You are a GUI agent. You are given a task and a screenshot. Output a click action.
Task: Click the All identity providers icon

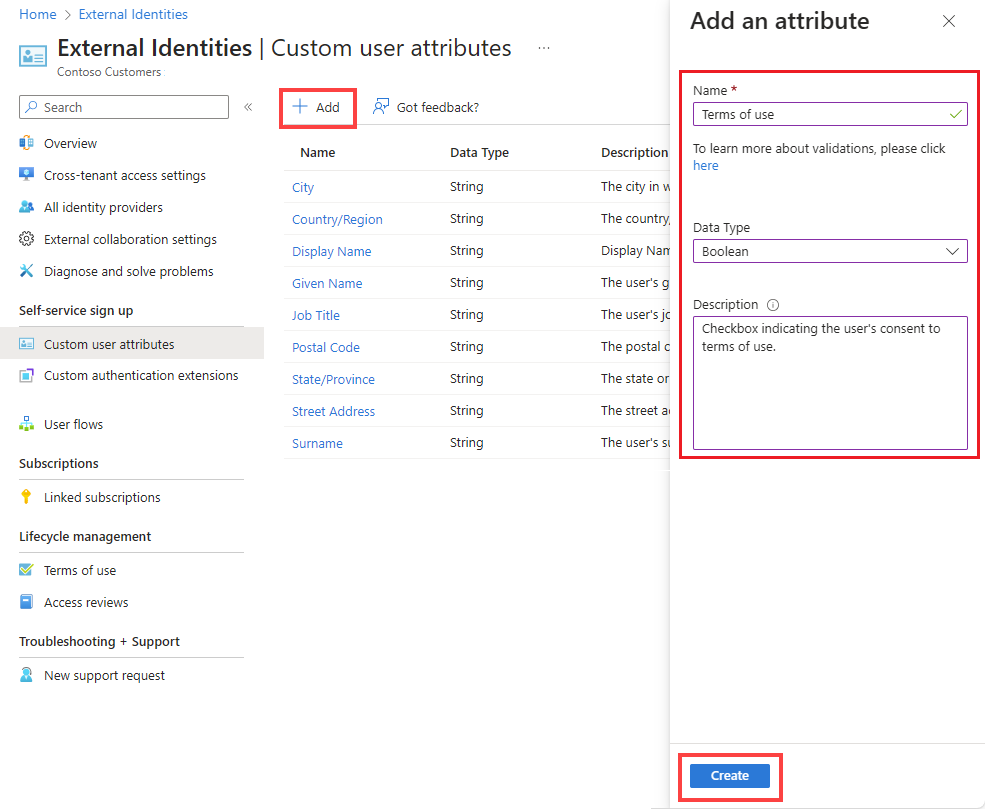click(x=27, y=207)
